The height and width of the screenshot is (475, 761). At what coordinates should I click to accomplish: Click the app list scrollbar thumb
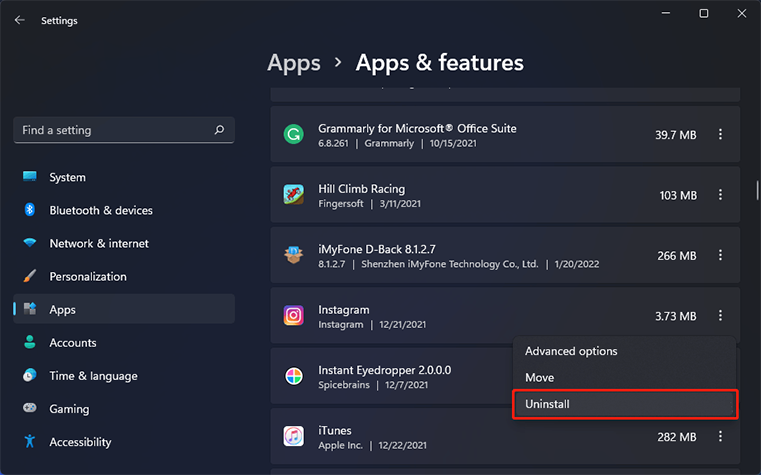tap(757, 190)
